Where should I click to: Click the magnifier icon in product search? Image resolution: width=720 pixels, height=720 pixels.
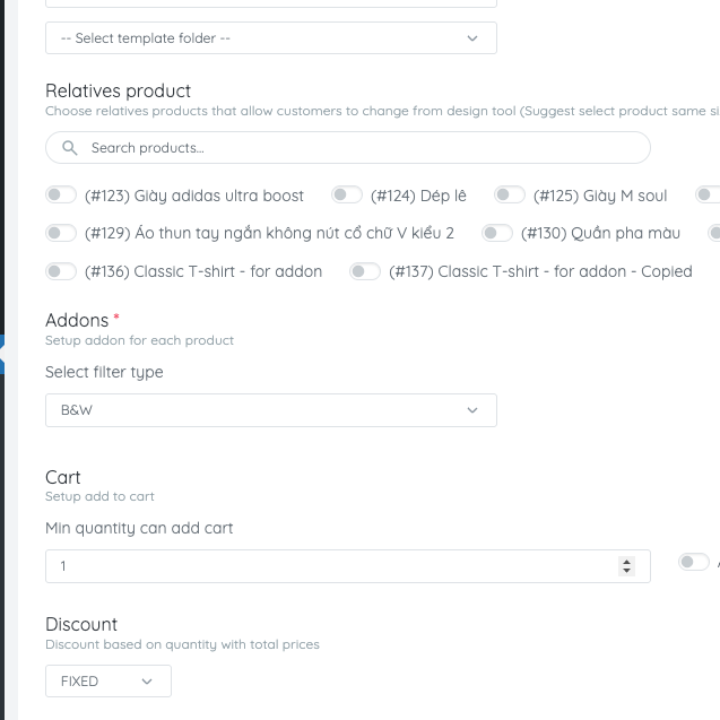[x=70, y=148]
